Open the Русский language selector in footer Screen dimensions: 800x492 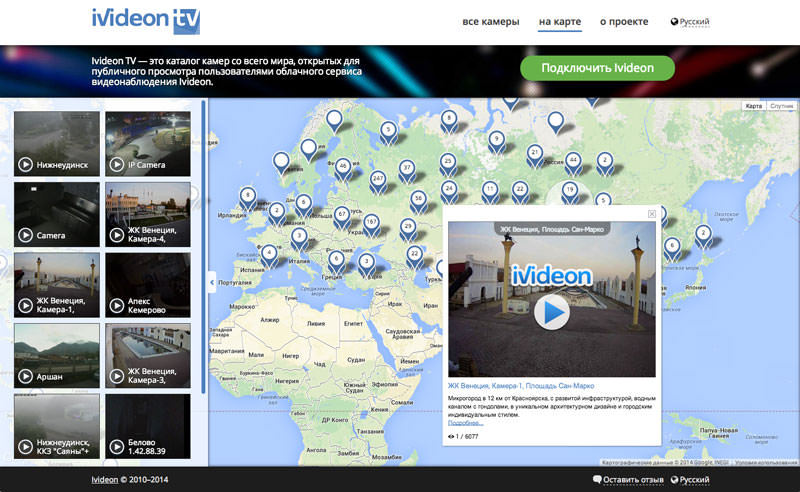[x=690, y=480]
